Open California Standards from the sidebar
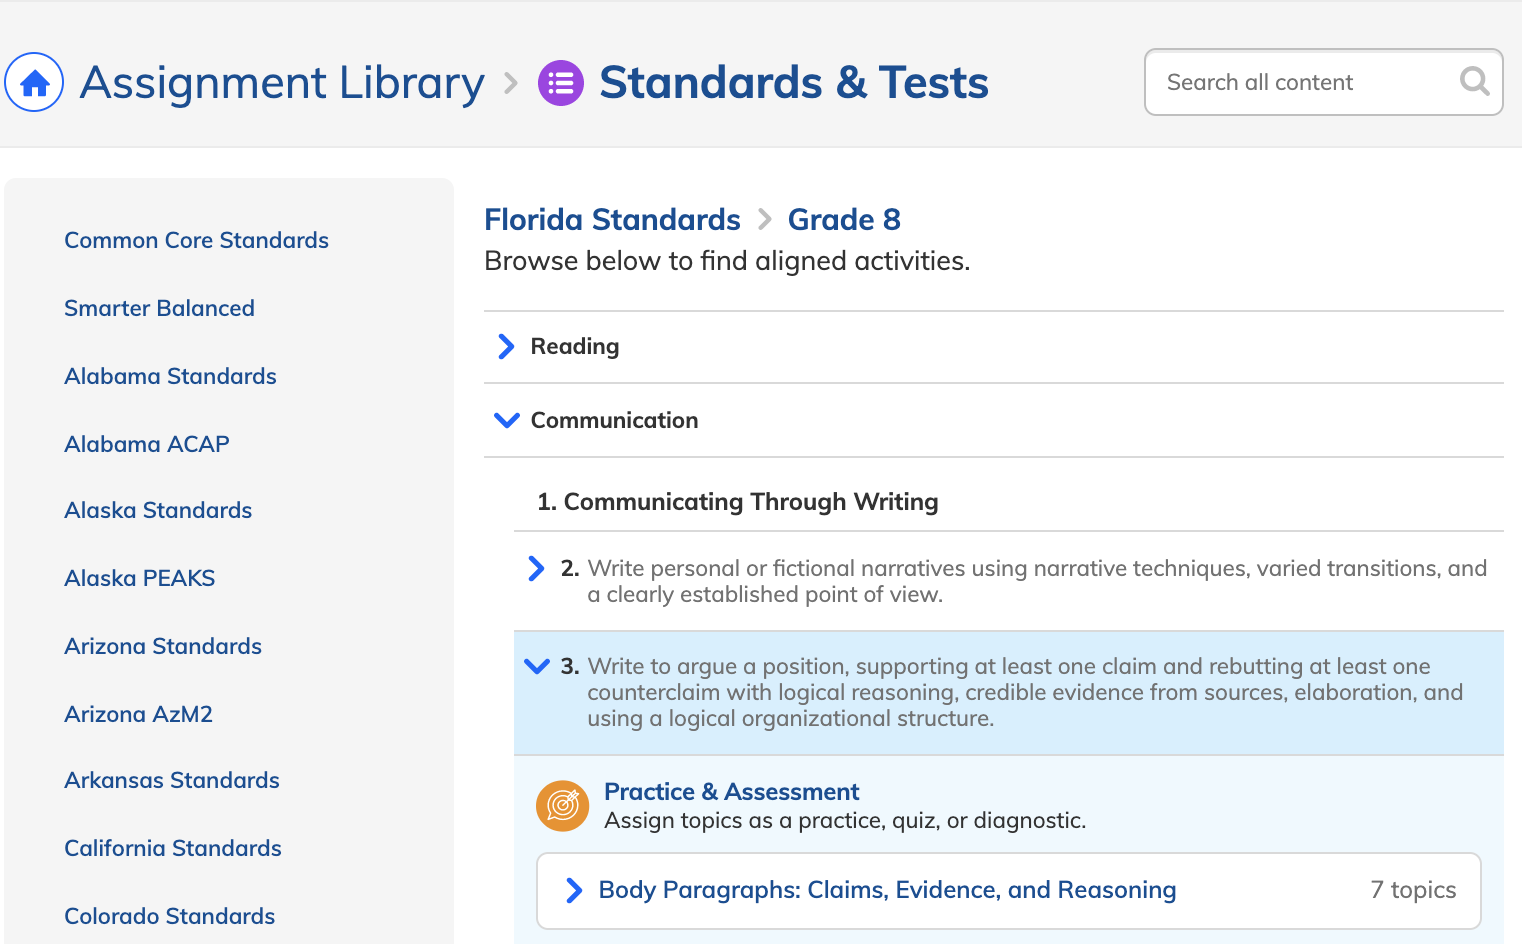Screen dimensions: 1522x944 [172, 848]
